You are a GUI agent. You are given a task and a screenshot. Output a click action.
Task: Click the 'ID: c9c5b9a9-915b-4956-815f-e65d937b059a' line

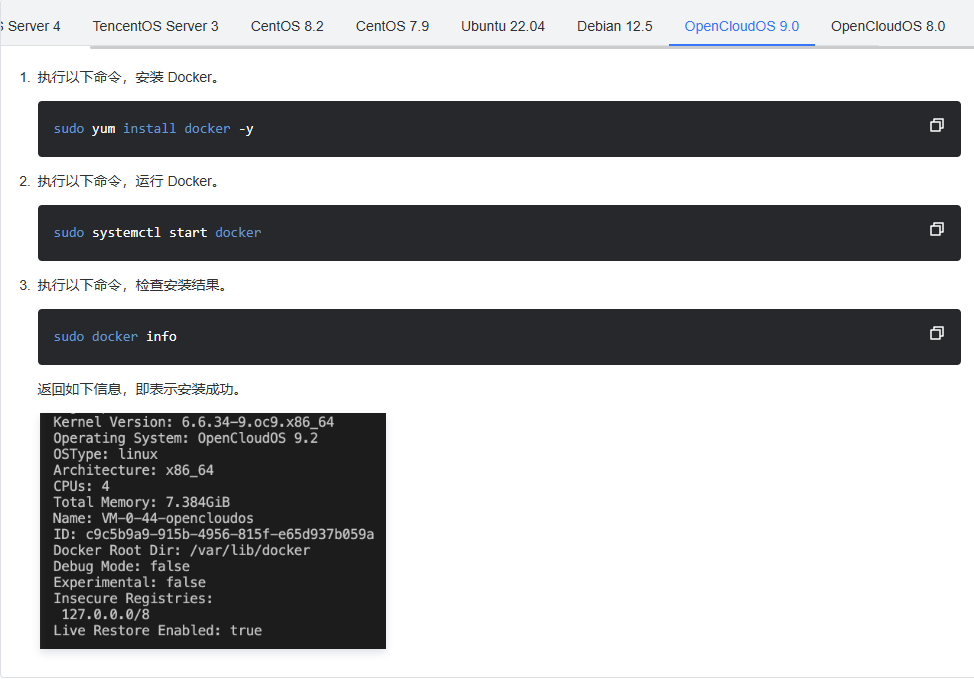(x=214, y=535)
